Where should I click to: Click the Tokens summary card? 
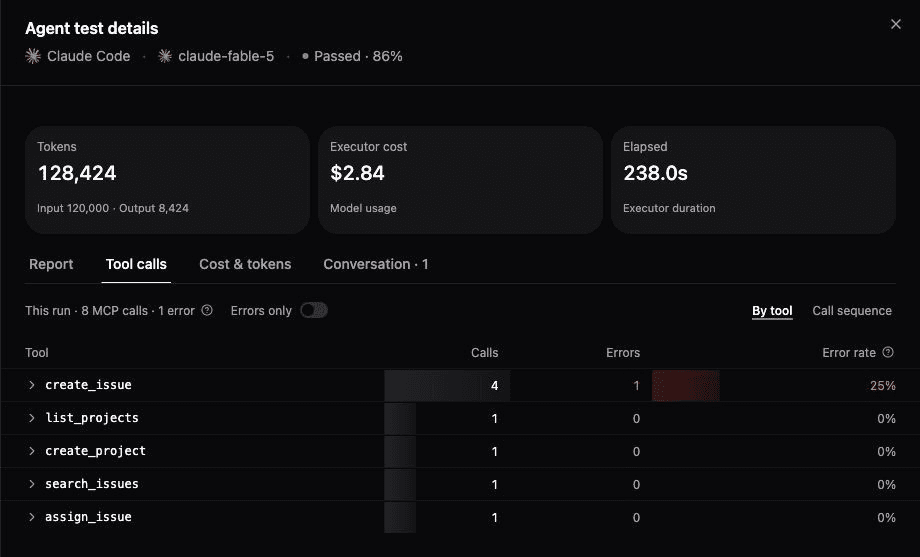(167, 180)
